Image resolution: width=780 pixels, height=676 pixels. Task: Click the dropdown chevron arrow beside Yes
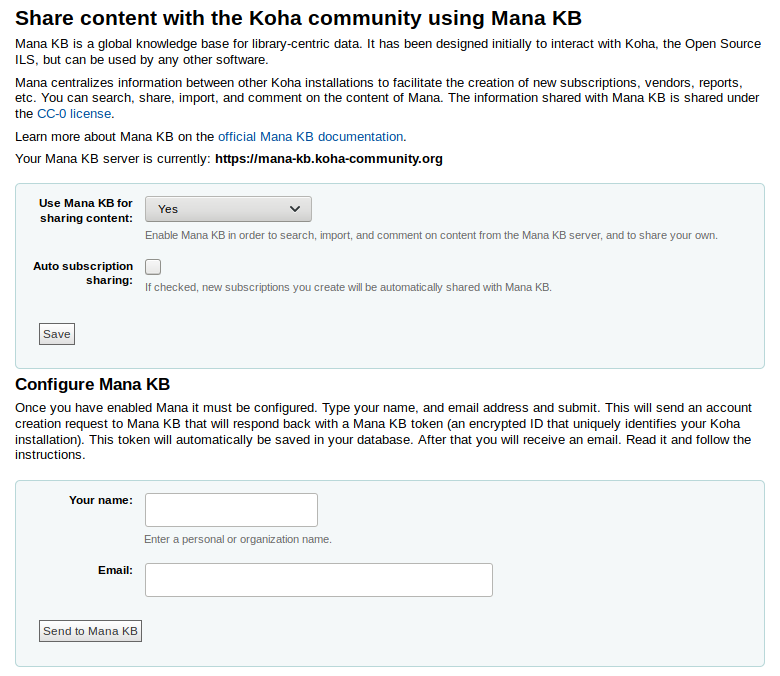point(295,209)
